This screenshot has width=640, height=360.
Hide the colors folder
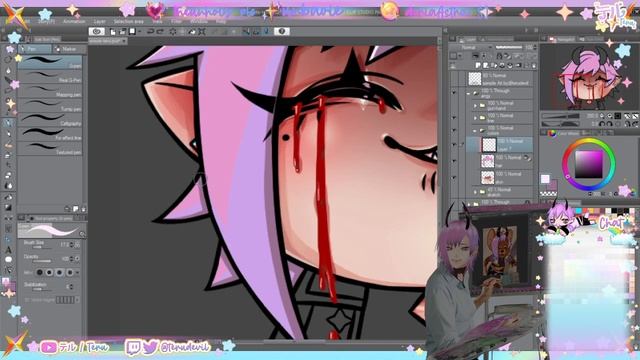point(454,130)
